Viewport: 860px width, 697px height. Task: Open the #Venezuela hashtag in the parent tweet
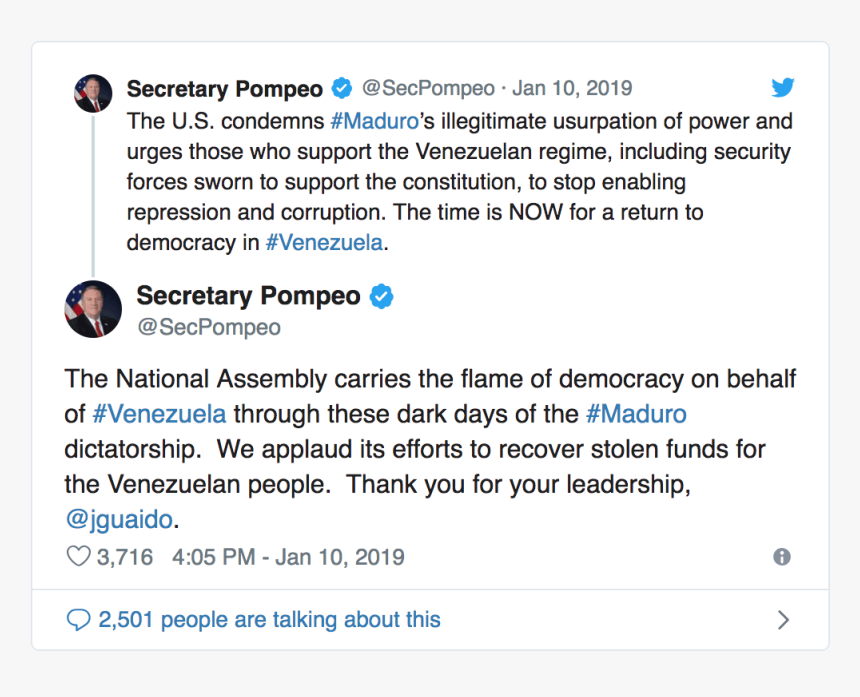324,242
